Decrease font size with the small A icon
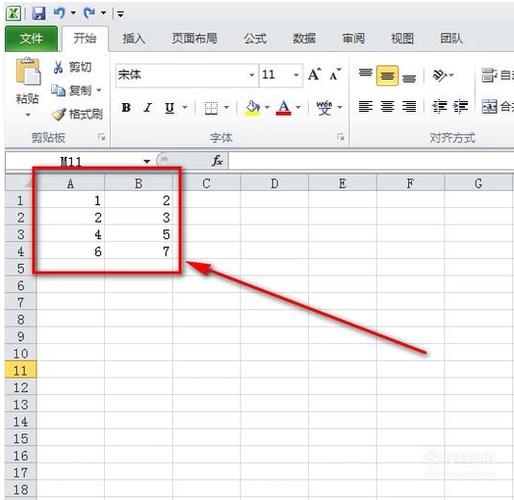Image resolution: width=514 pixels, height=500 pixels. tap(335, 75)
